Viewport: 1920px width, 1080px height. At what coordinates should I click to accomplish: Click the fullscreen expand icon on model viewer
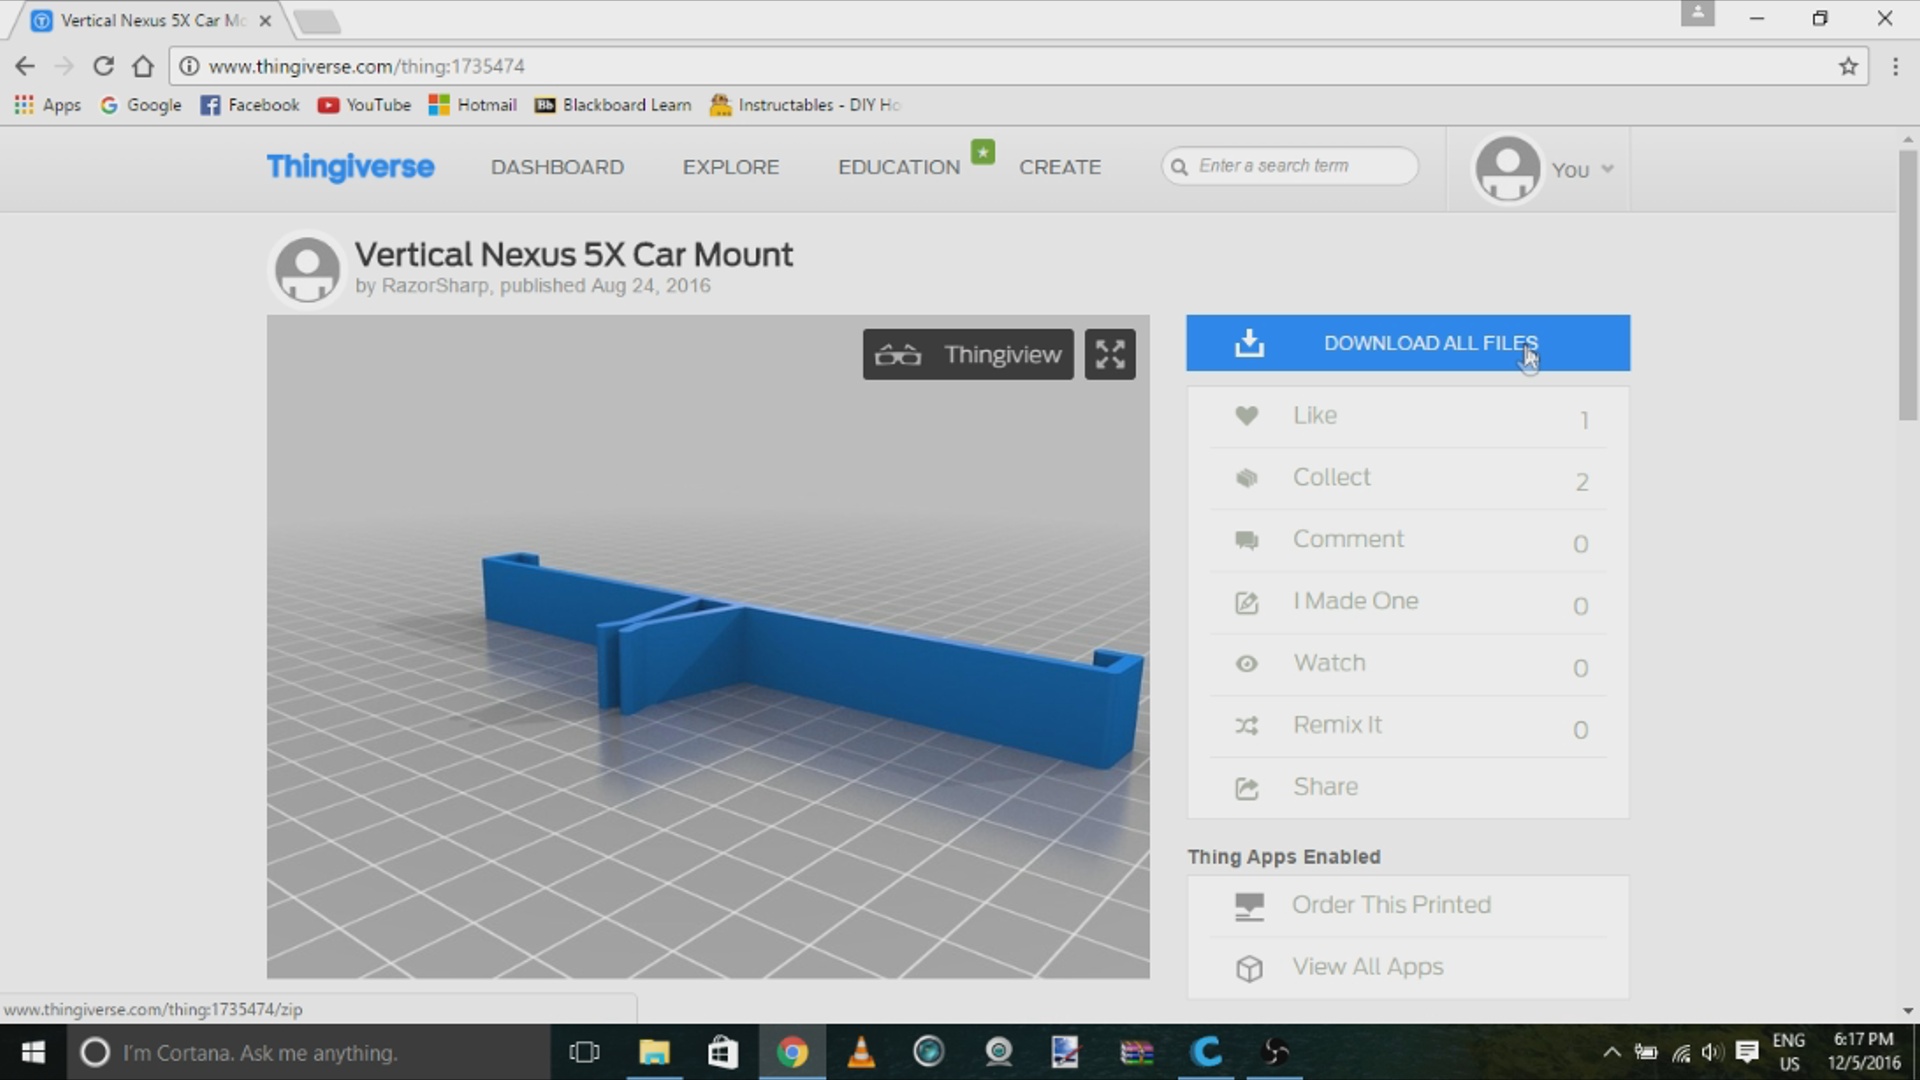(1110, 354)
